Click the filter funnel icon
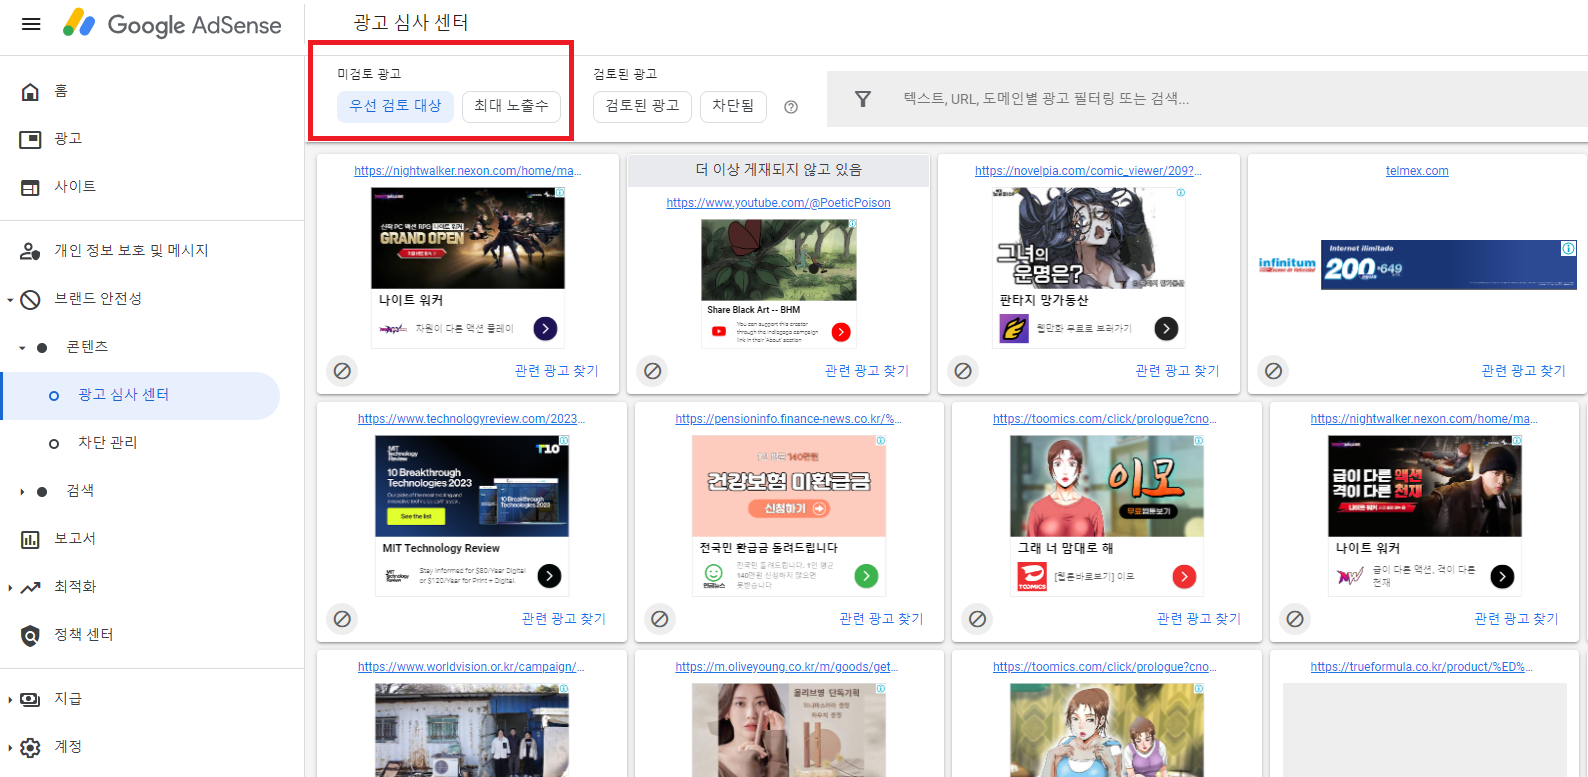This screenshot has height=777, width=1588. pos(863,99)
